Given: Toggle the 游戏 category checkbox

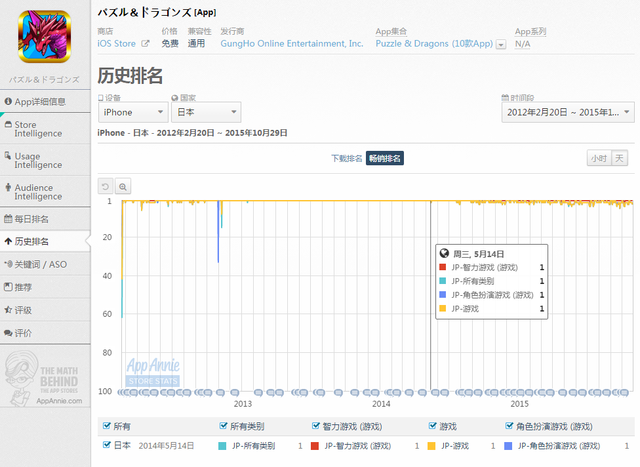Looking at the screenshot, I should [x=433, y=426].
